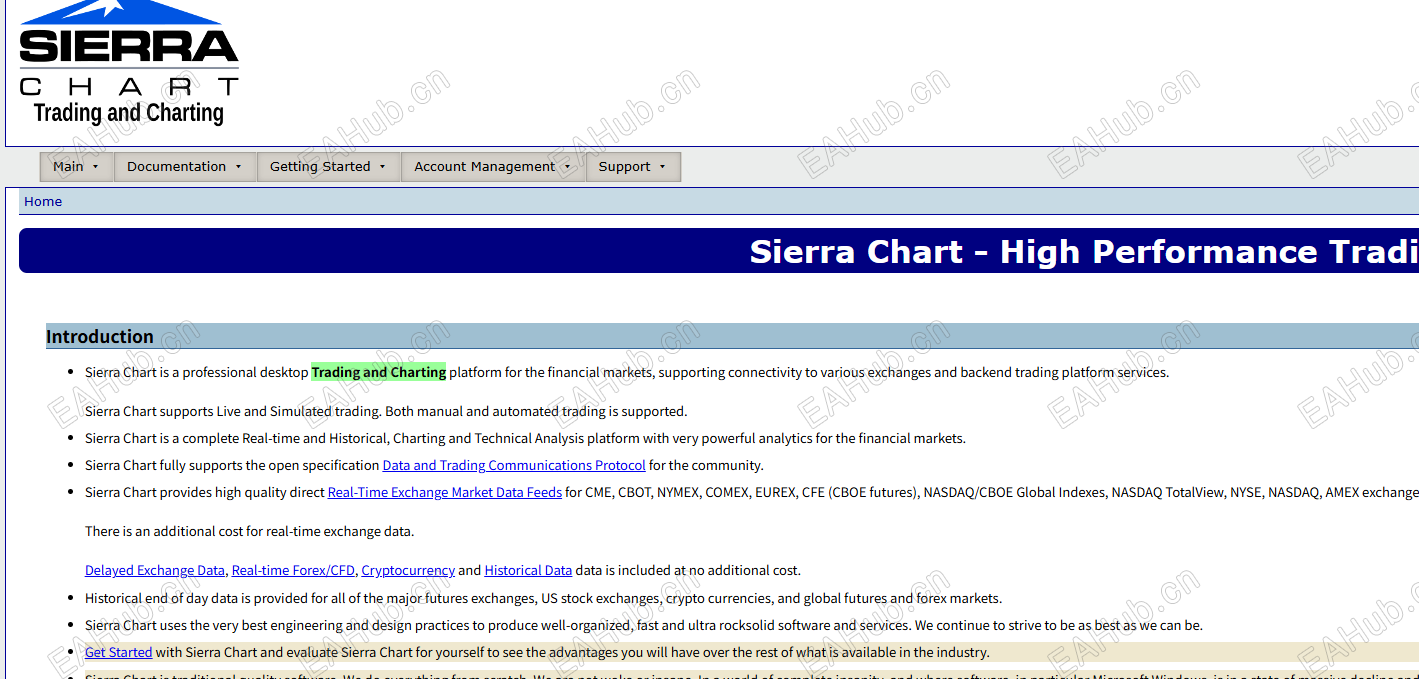Expand the Main dropdown arrow
Image resolution: width=1419 pixels, height=679 pixels.
tap(96, 167)
